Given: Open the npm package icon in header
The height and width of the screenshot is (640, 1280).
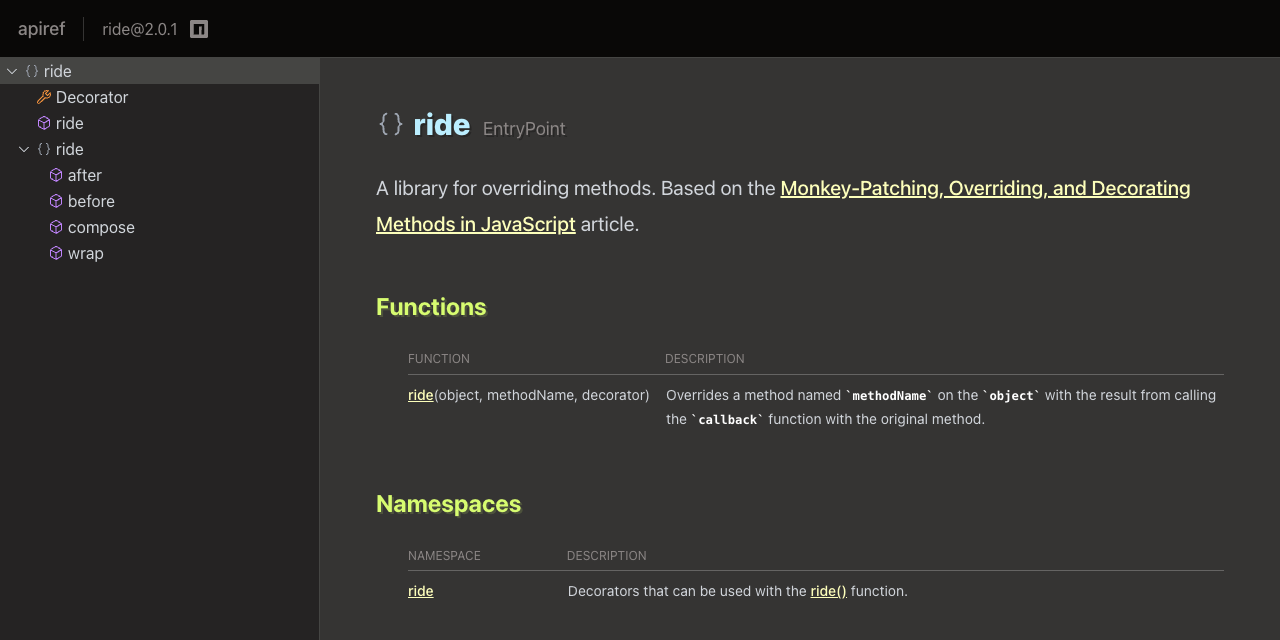Looking at the screenshot, I should (199, 29).
